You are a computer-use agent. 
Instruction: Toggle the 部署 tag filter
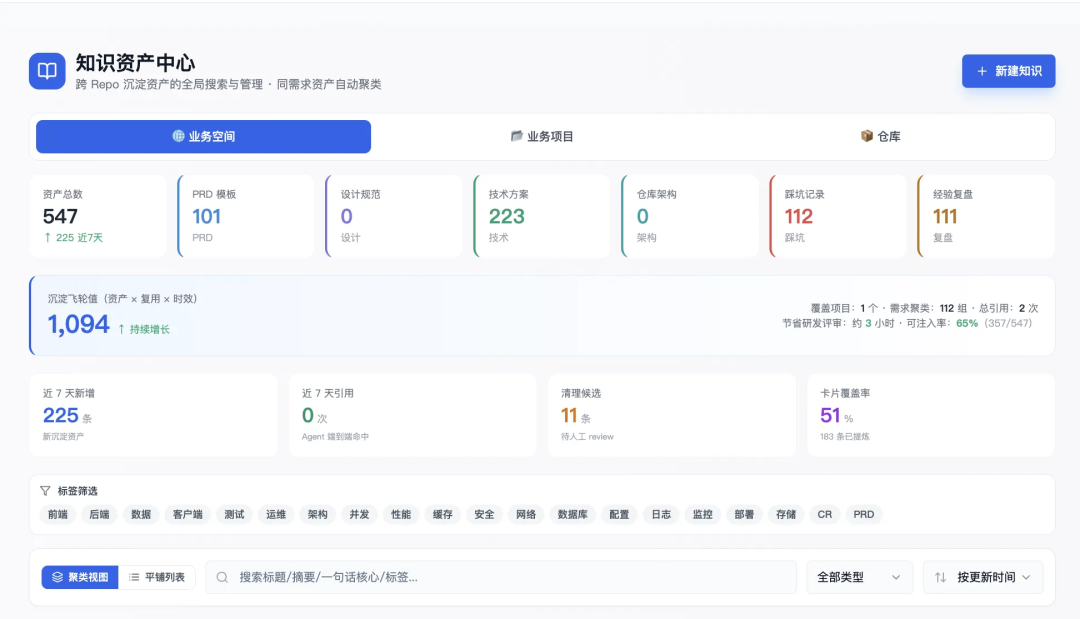coord(744,514)
